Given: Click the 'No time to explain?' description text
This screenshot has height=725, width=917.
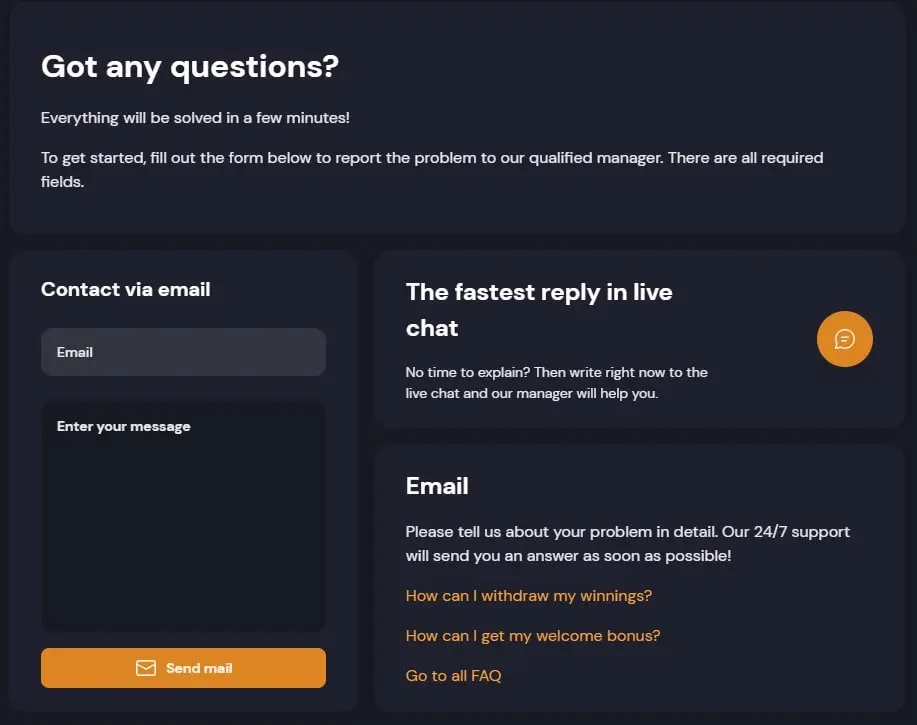Looking at the screenshot, I should coord(556,372).
